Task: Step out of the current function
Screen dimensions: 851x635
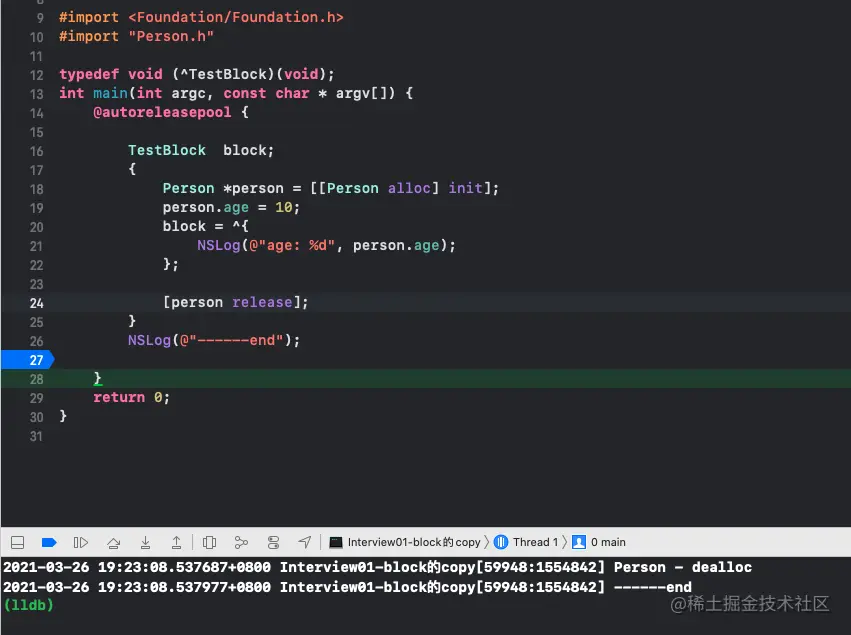Action: tap(176, 542)
